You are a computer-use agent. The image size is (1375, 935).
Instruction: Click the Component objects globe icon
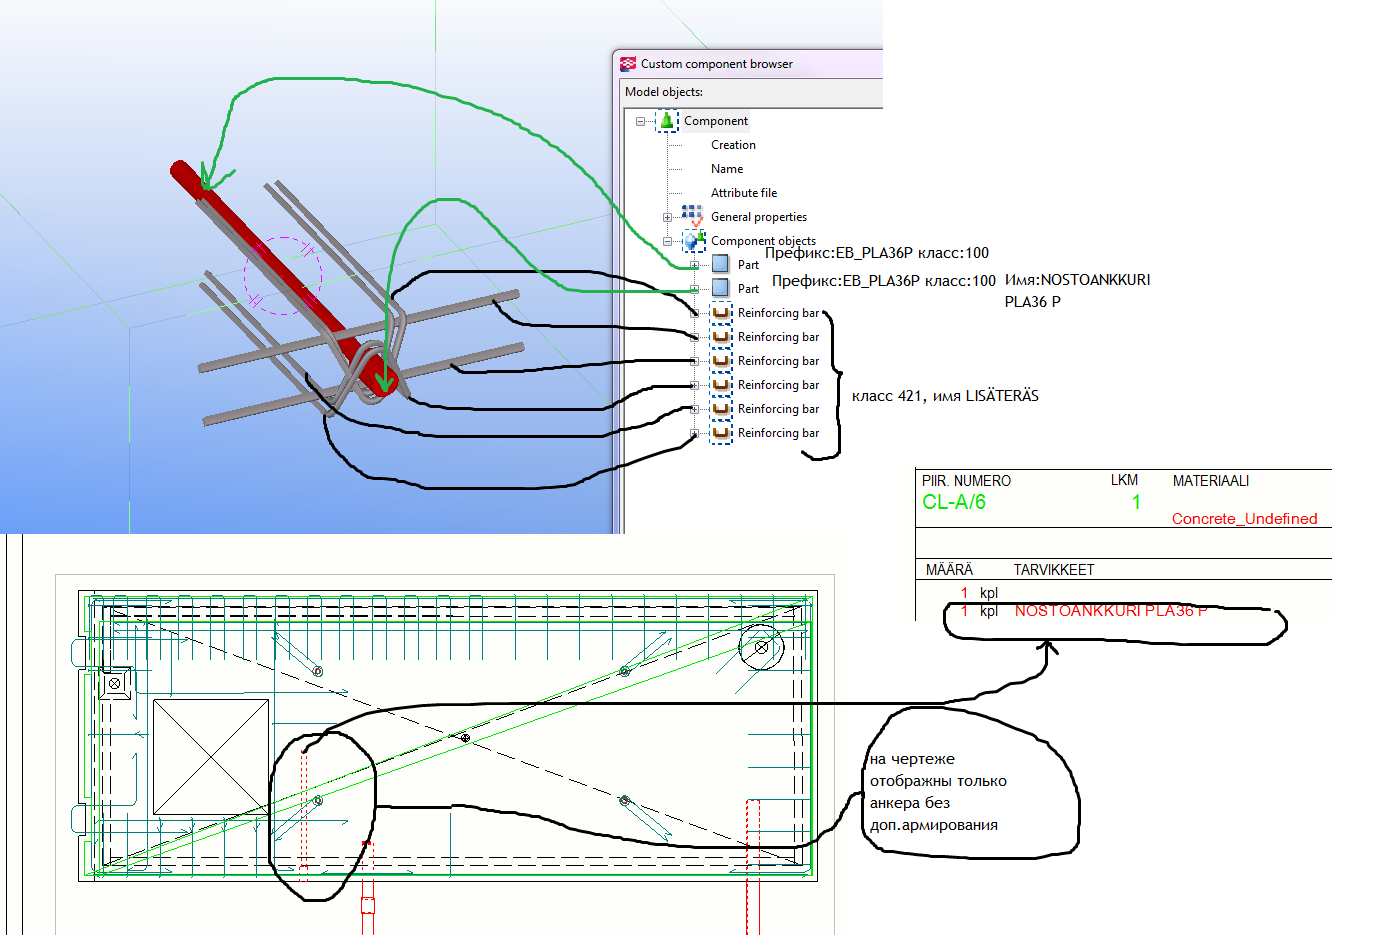pyautogui.click(x=693, y=241)
